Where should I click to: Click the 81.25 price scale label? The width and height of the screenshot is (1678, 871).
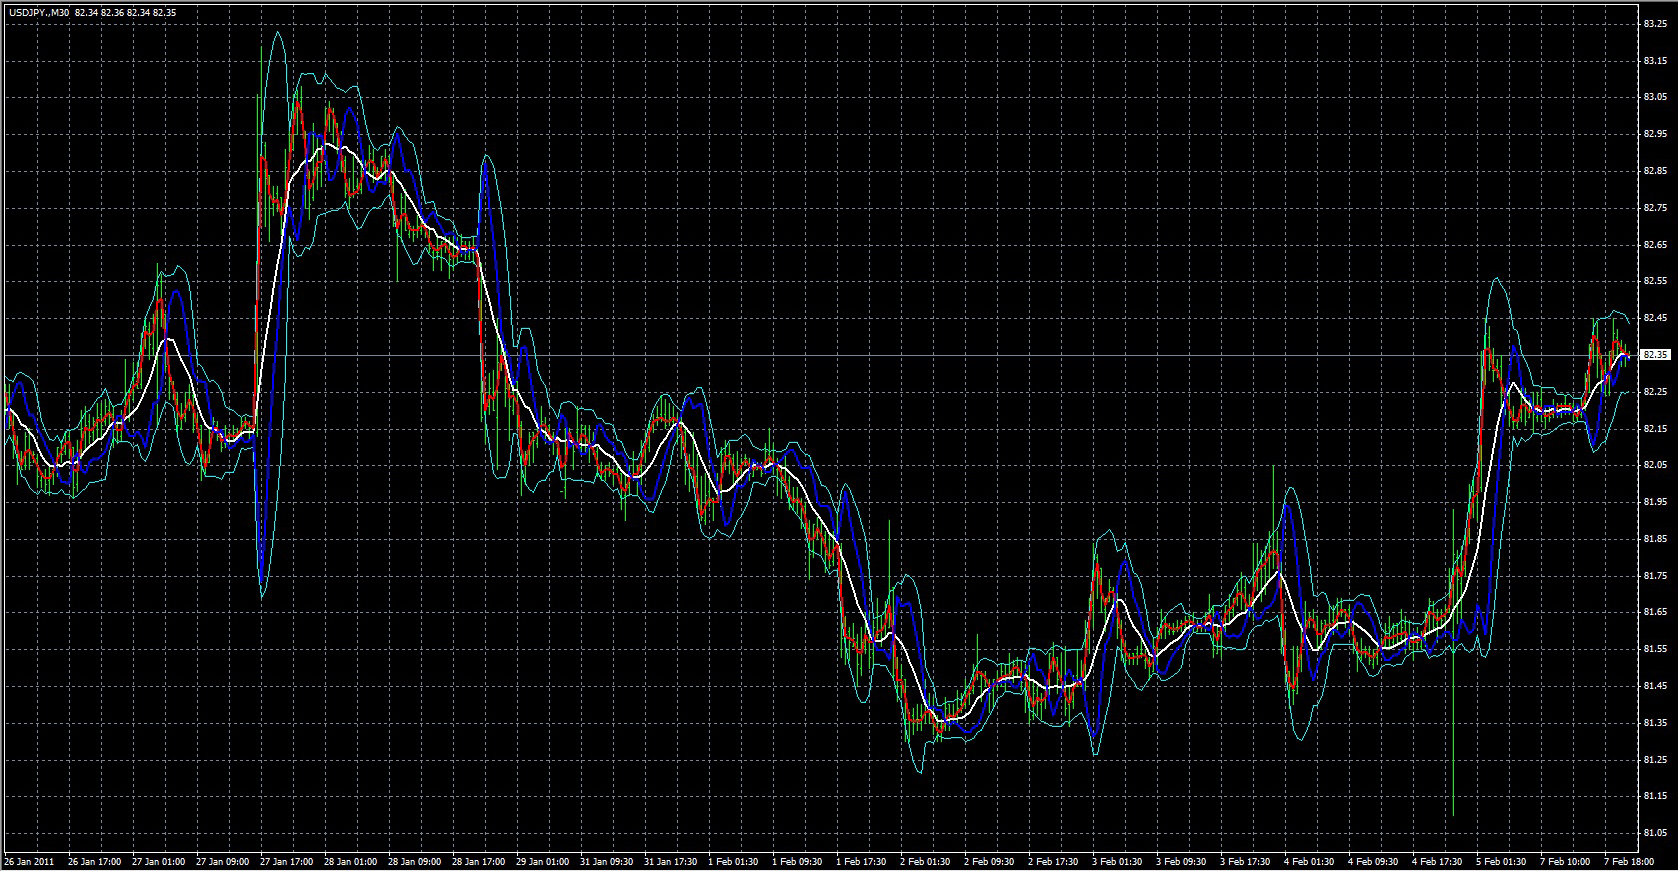[1655, 760]
